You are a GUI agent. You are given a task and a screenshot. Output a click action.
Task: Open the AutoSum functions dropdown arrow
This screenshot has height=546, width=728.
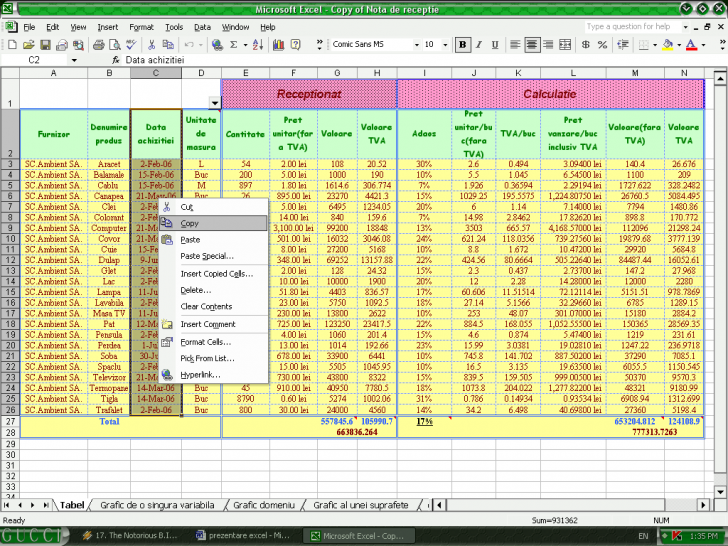click(x=245, y=45)
